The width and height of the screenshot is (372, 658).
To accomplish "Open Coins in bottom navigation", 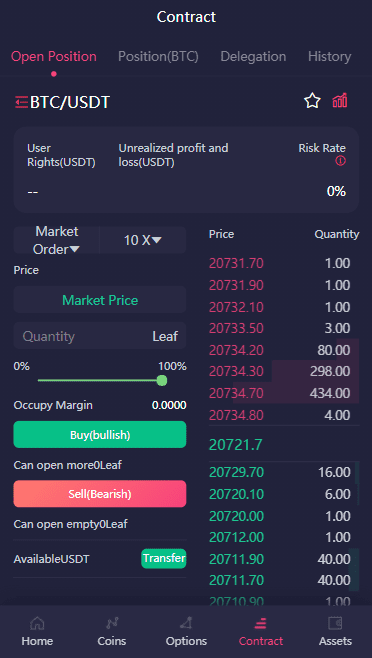I will (112, 631).
